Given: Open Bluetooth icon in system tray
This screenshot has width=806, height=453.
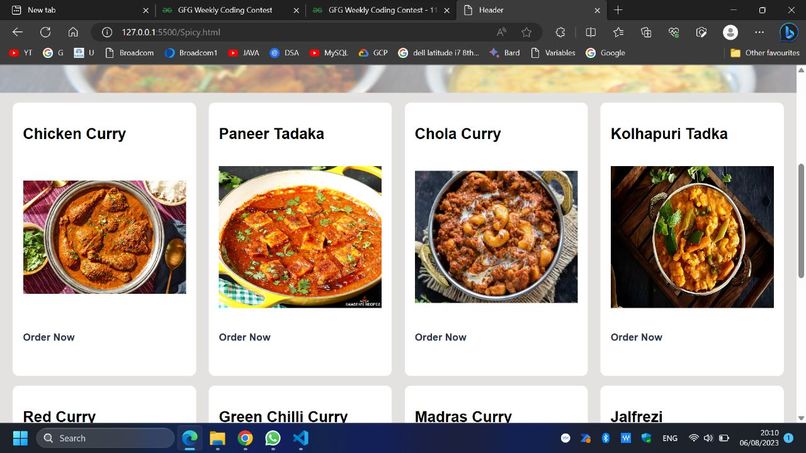Looking at the screenshot, I should [606, 438].
